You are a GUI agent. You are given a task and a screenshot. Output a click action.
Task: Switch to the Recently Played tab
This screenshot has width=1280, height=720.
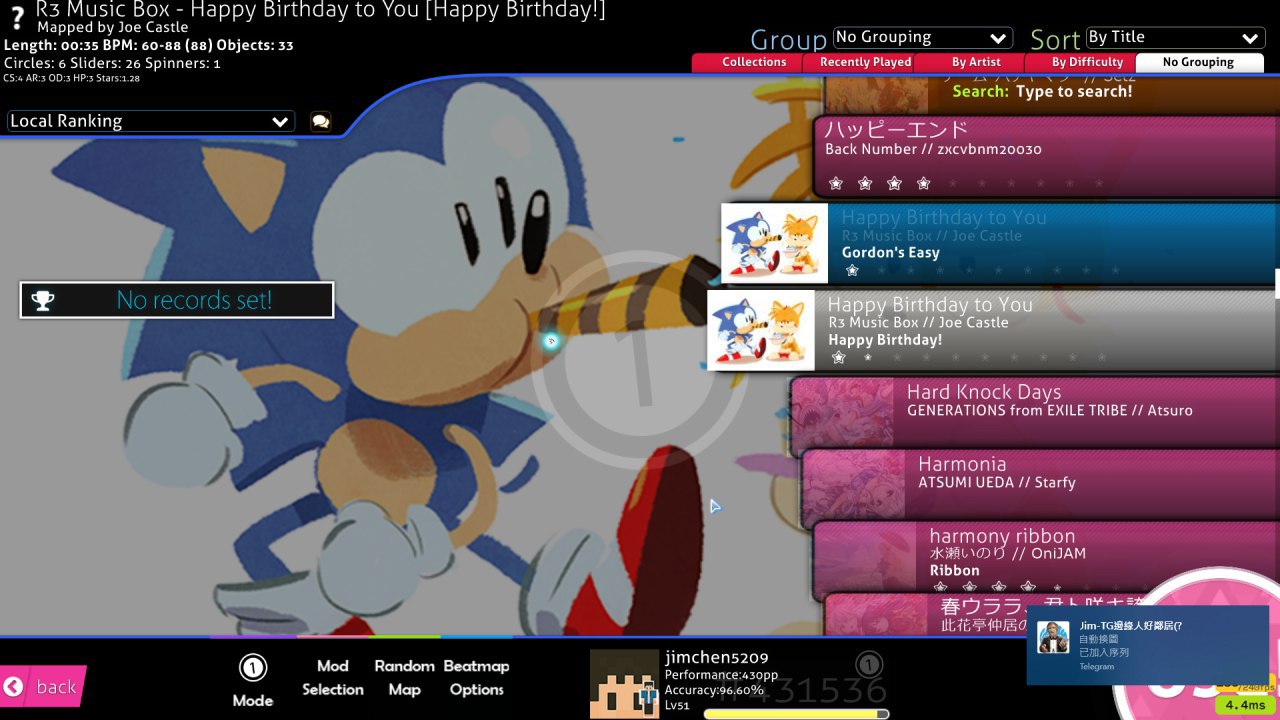click(865, 62)
